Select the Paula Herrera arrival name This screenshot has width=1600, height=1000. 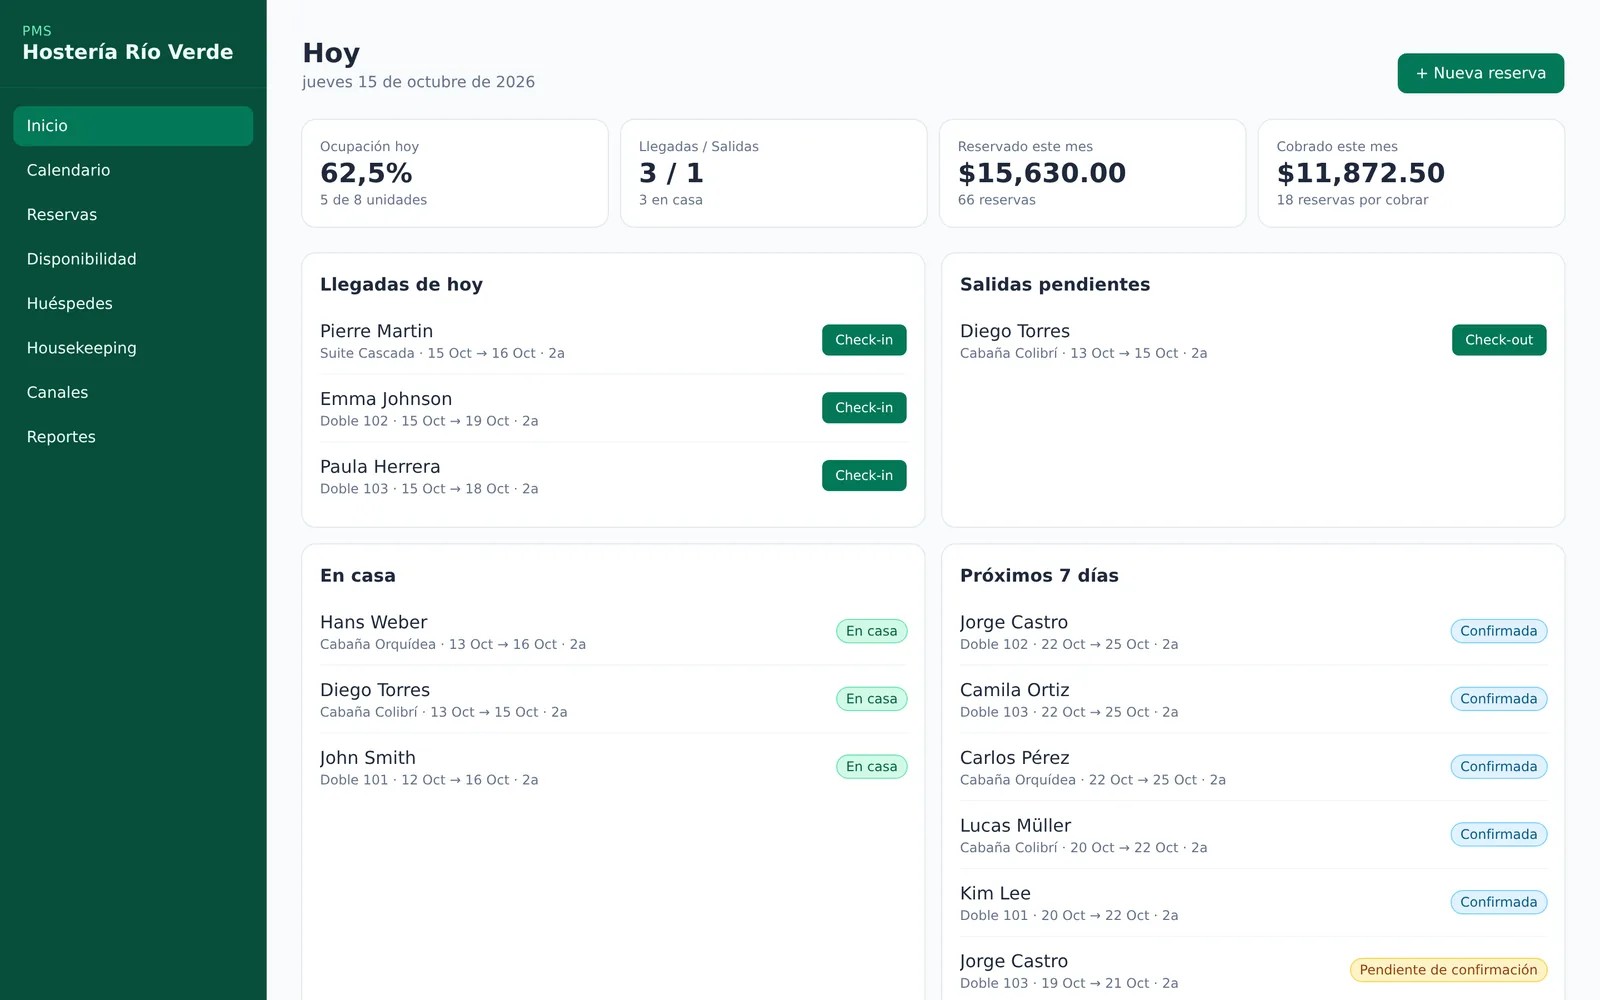[380, 467]
